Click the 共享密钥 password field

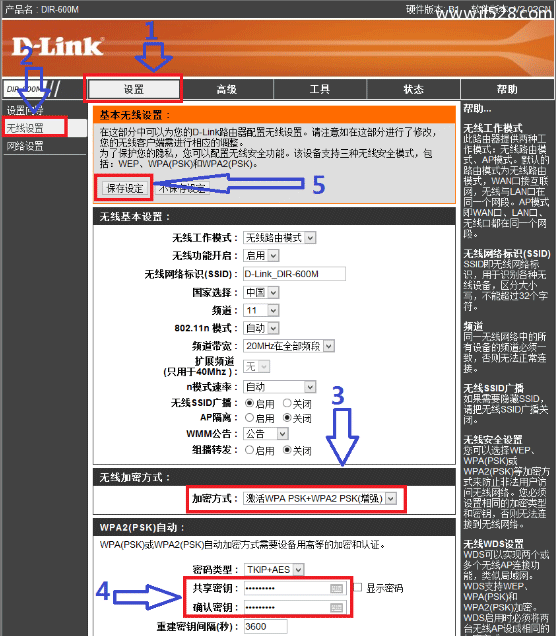(295, 588)
